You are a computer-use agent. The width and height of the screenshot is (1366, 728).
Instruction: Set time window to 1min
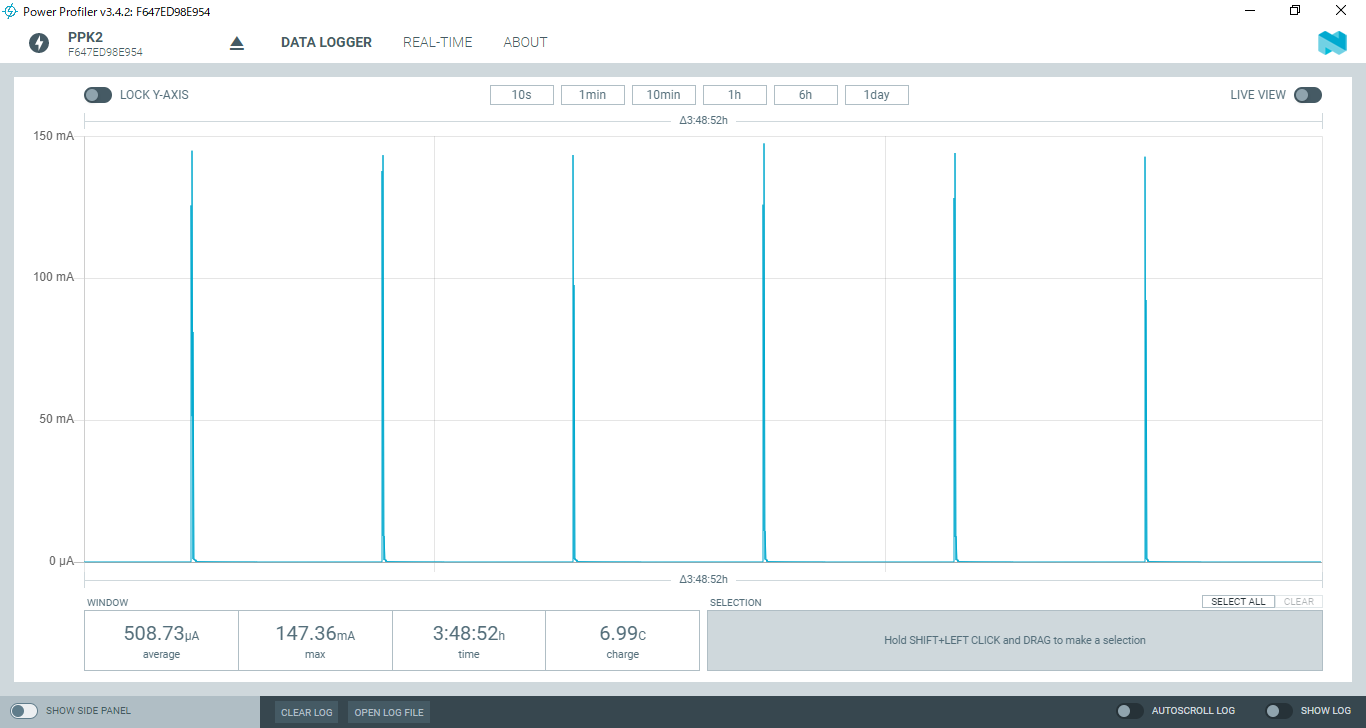(x=592, y=95)
